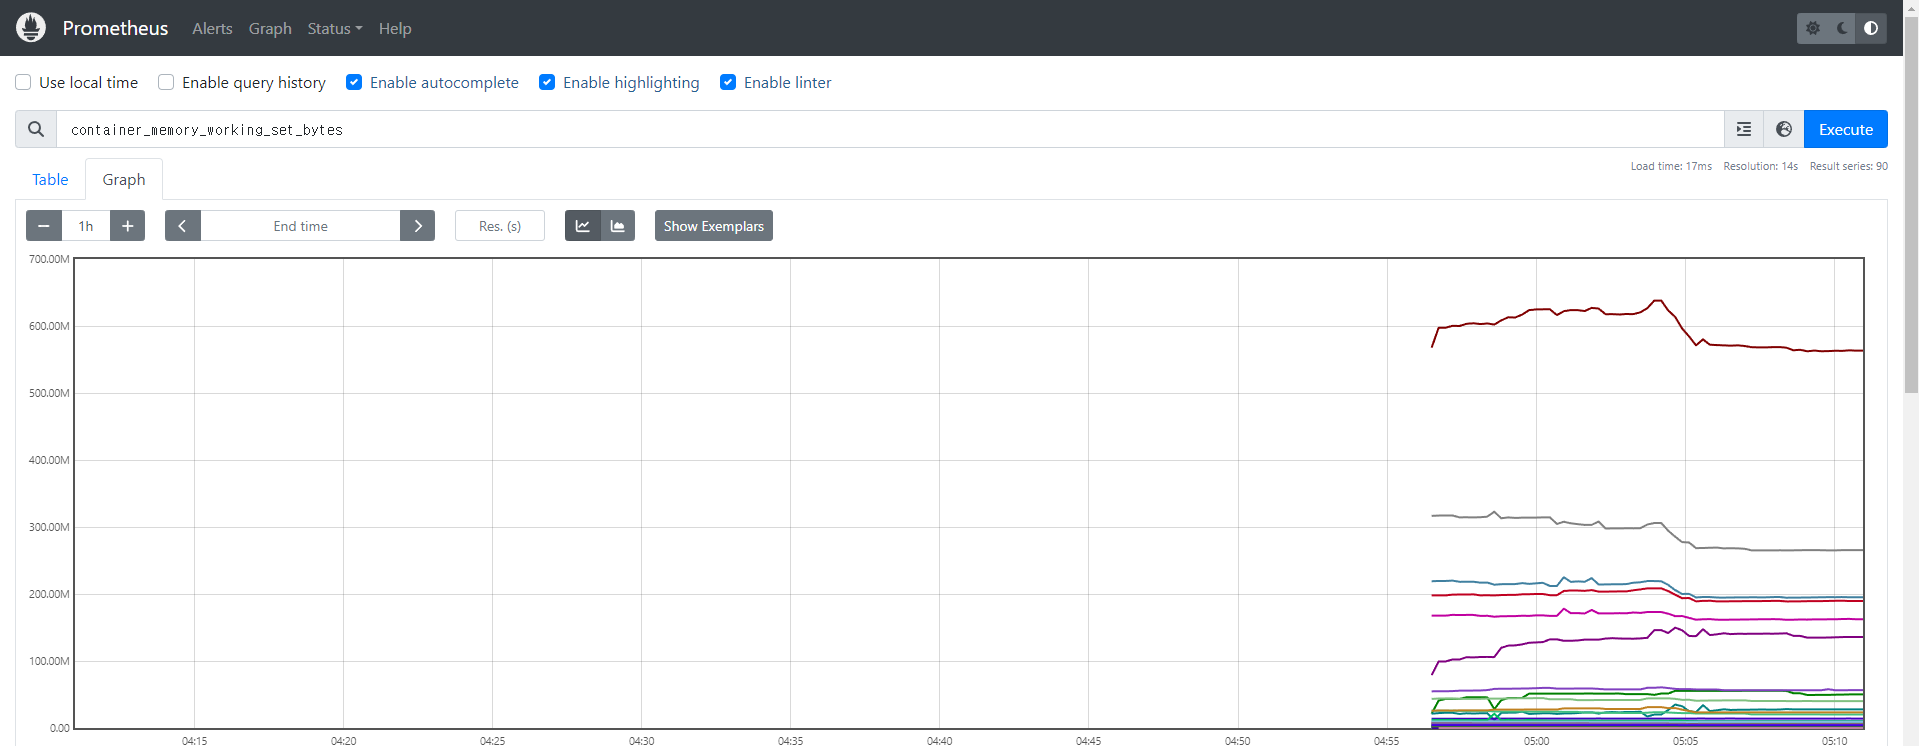Switch to dark theme moon icon

1842,28
